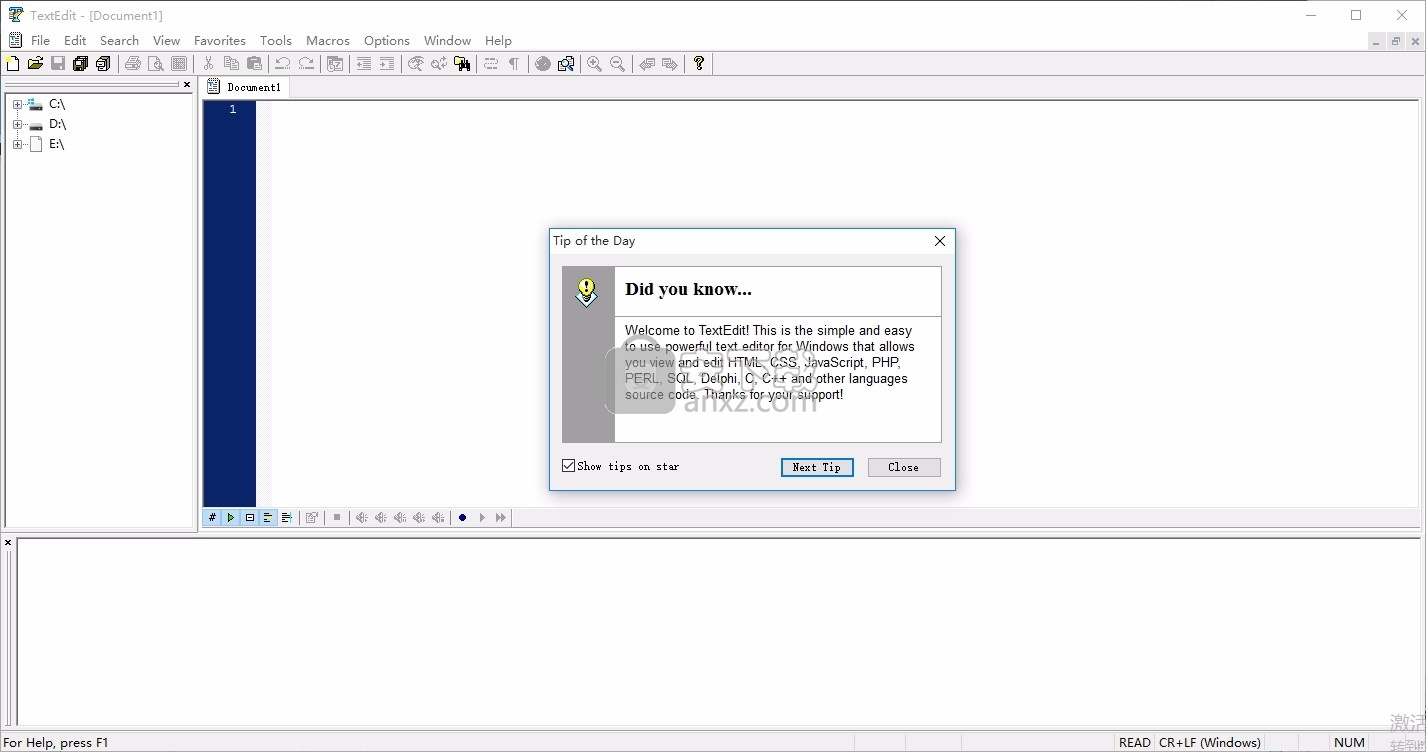
Task: Click the Cut scissors icon
Action: pyautogui.click(x=208, y=64)
